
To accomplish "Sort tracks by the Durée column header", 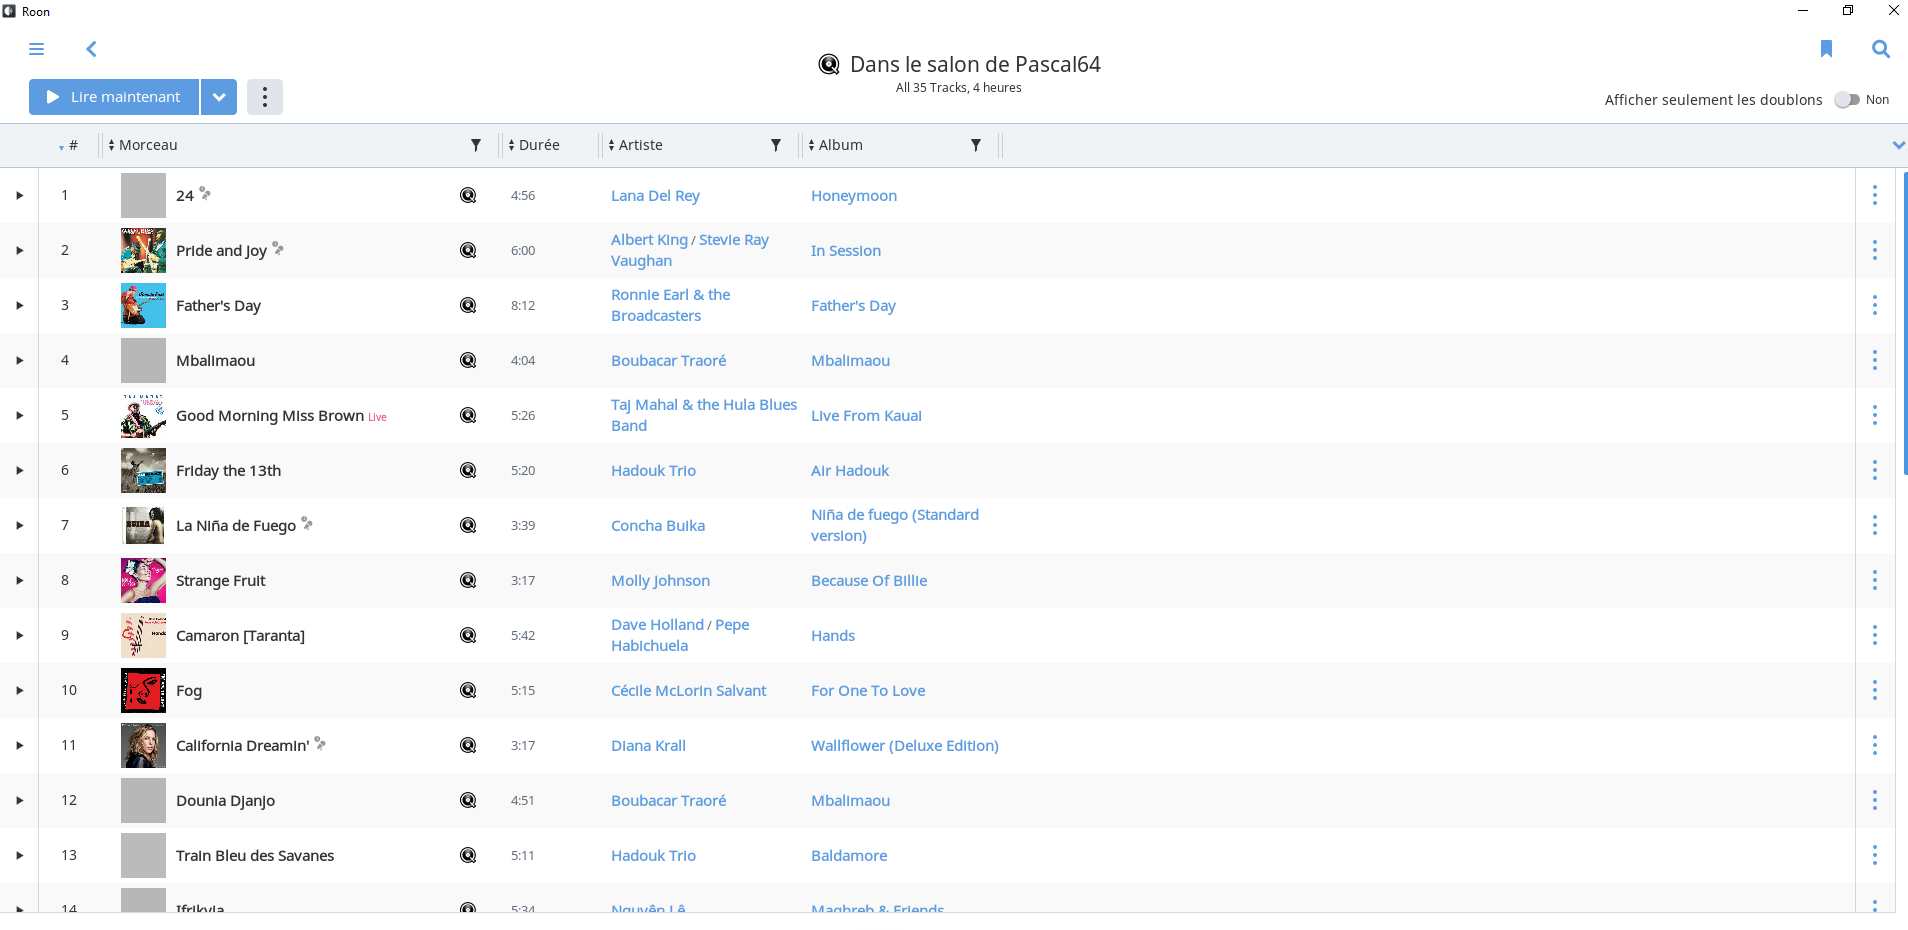I will (x=539, y=145).
